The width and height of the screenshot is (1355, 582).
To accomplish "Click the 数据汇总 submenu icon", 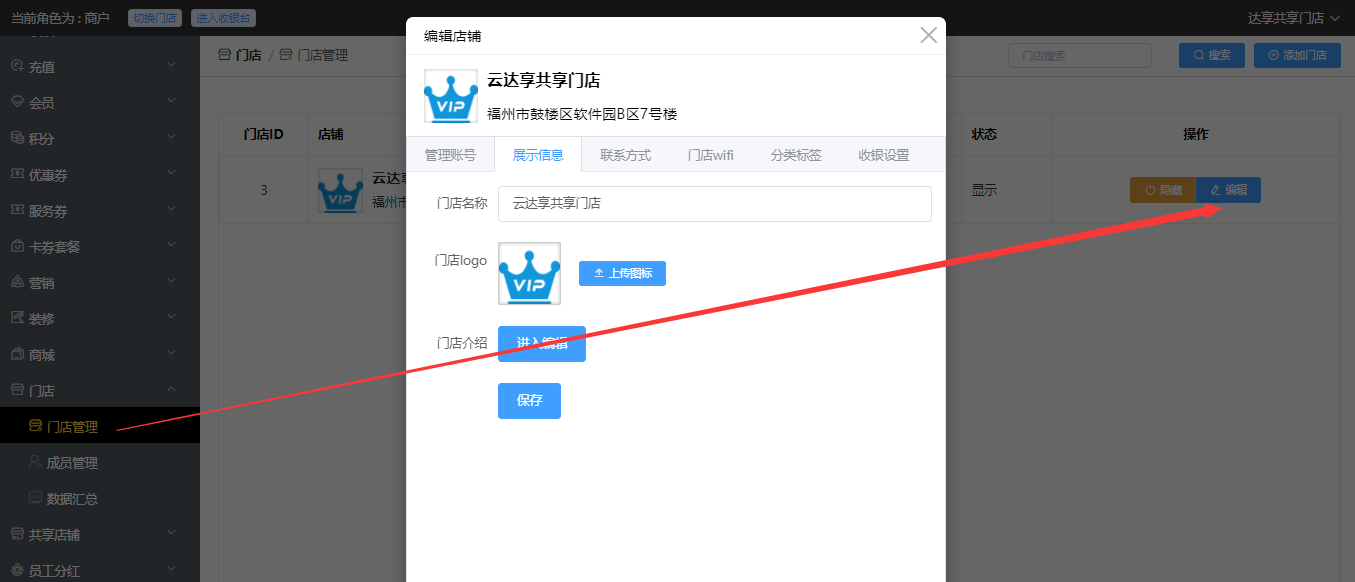I will click(x=35, y=498).
